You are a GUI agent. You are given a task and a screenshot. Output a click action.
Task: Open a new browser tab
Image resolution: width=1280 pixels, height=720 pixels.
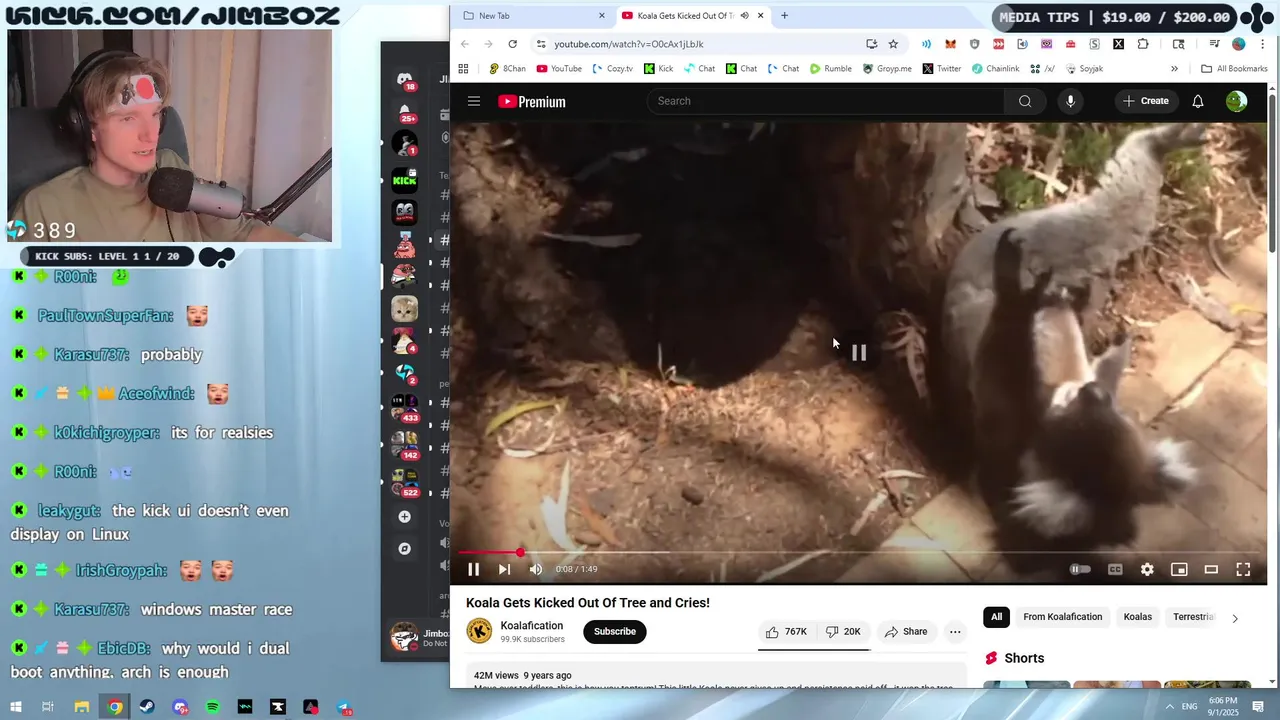[x=784, y=16]
